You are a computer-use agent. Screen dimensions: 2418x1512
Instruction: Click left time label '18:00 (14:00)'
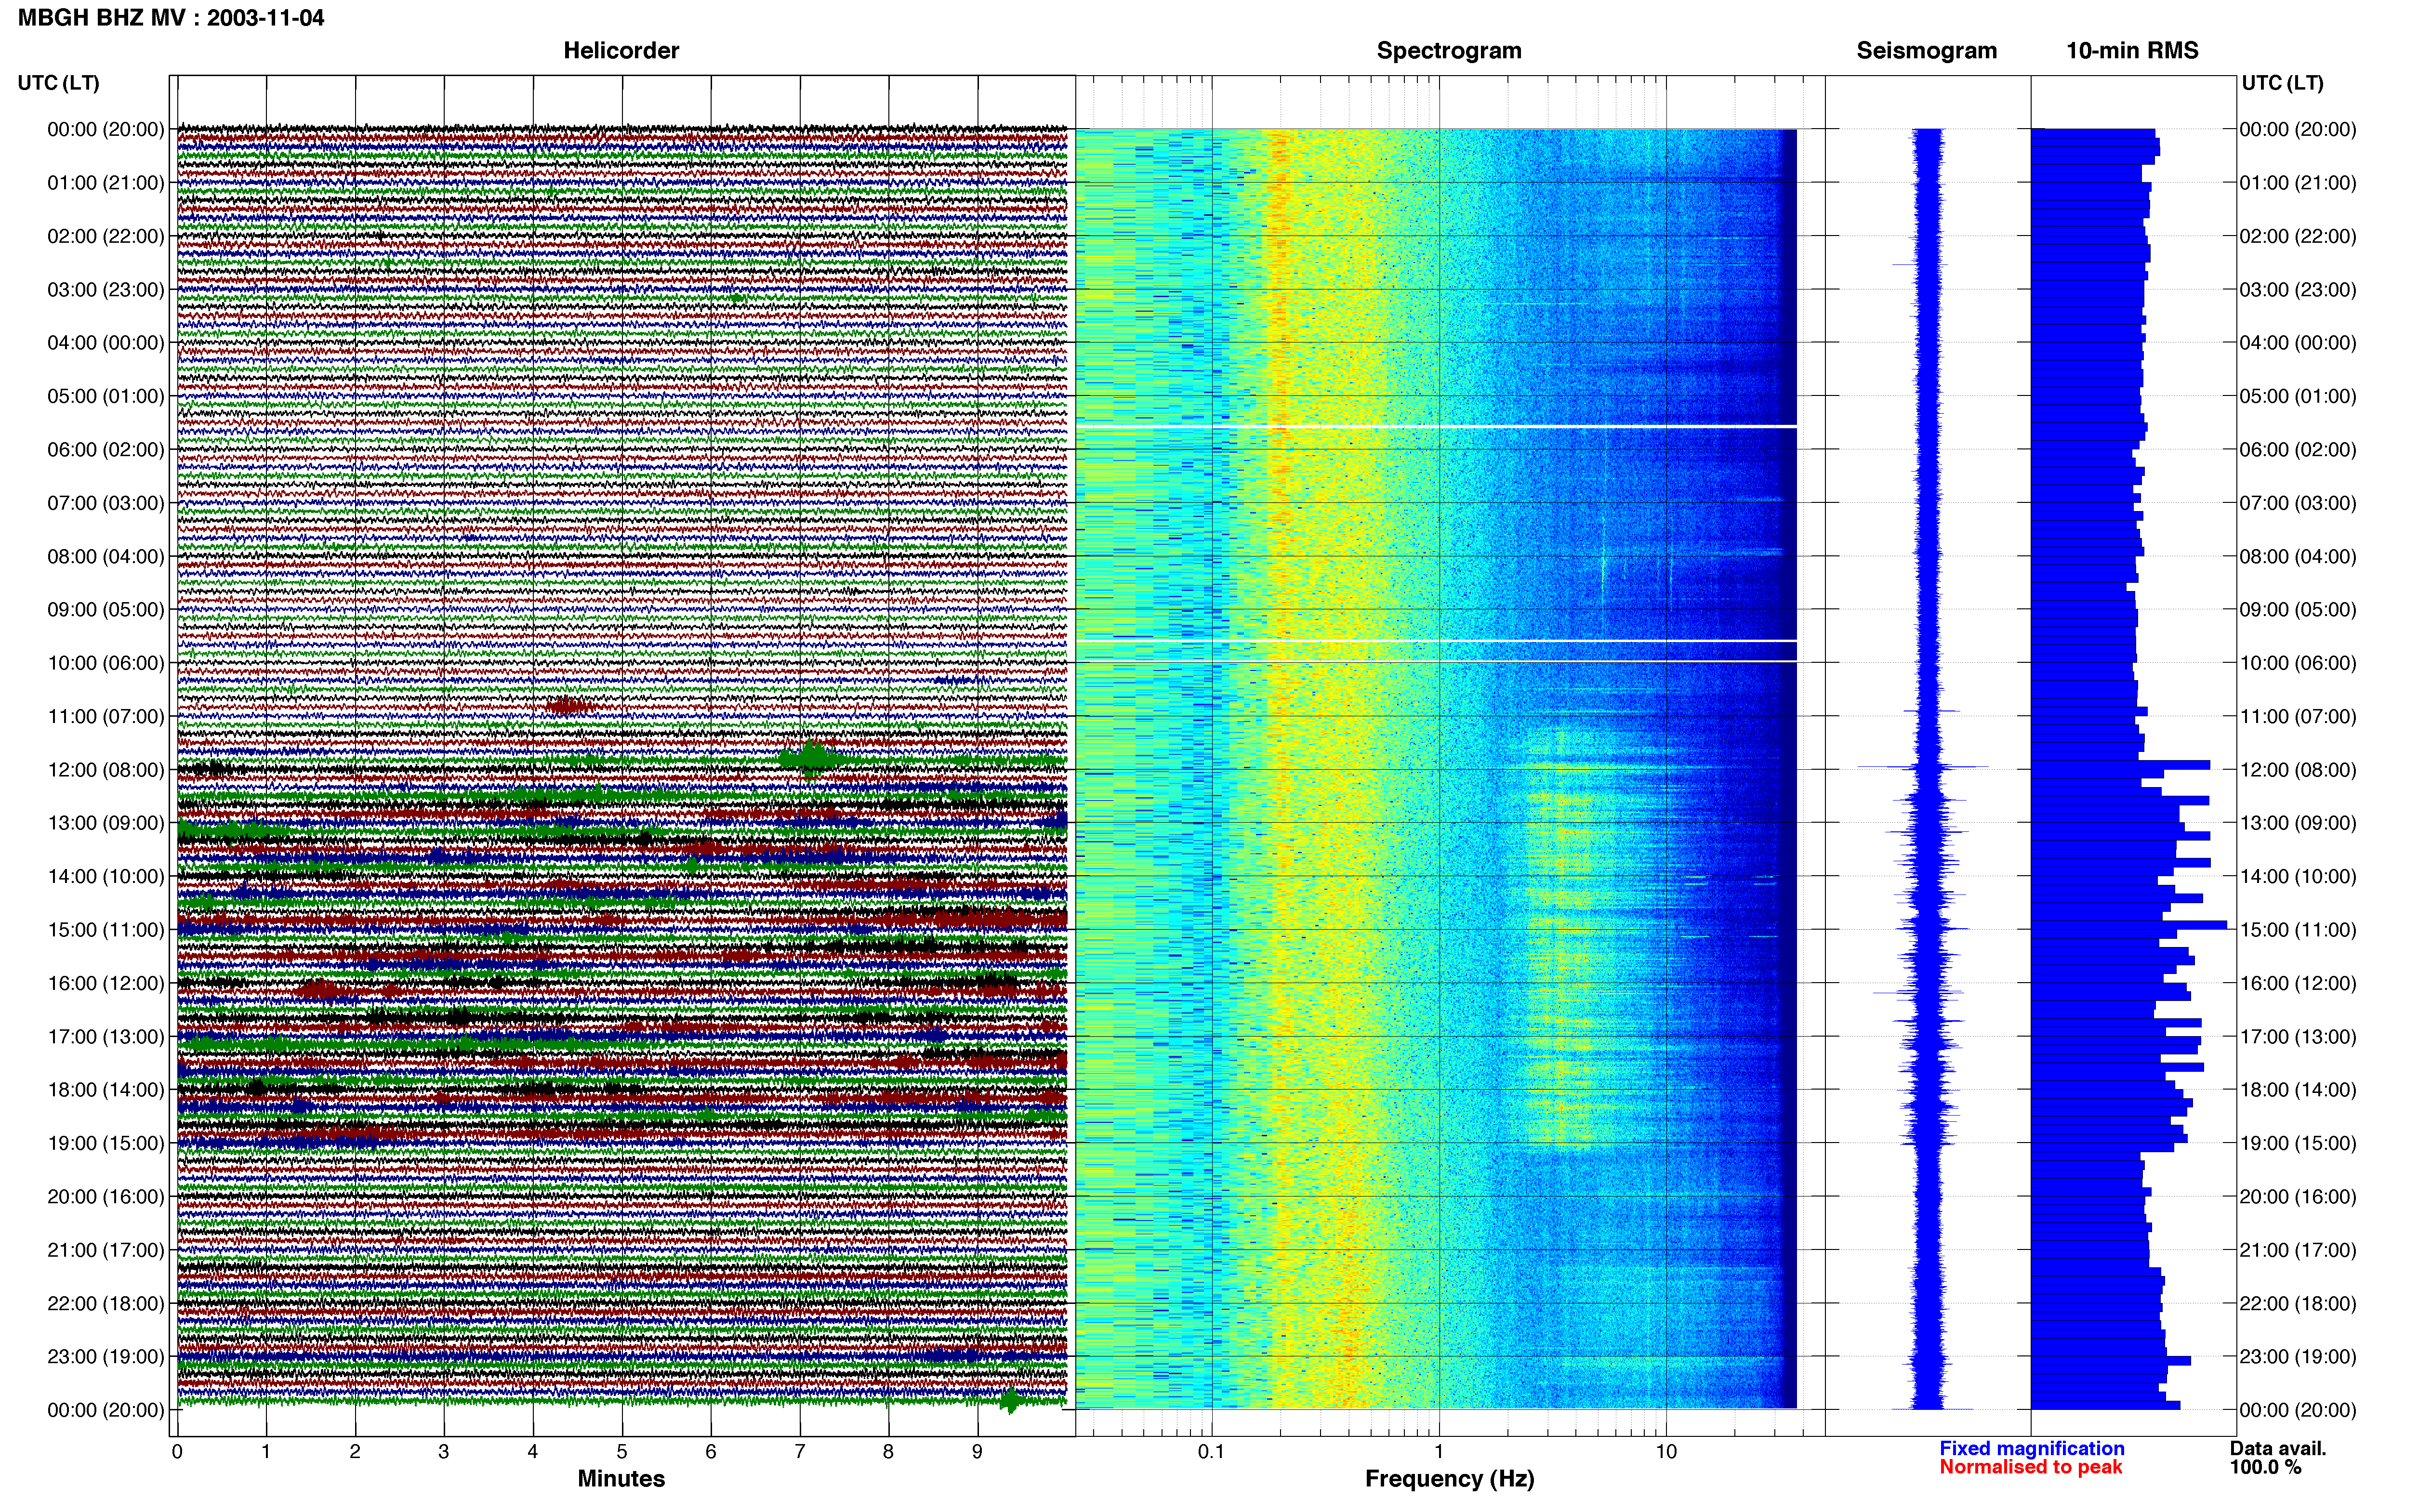click(x=106, y=1089)
